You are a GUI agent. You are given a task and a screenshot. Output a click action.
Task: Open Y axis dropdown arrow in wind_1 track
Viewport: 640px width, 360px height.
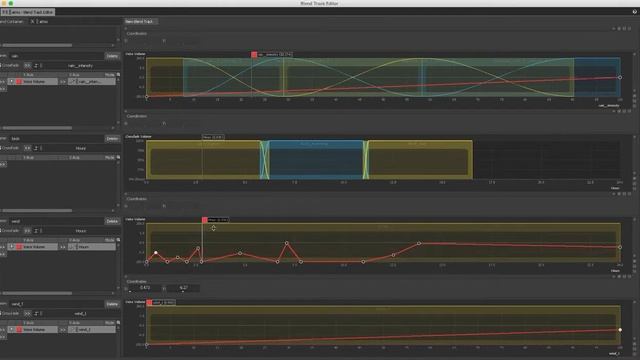pyautogui.click(x=11, y=329)
